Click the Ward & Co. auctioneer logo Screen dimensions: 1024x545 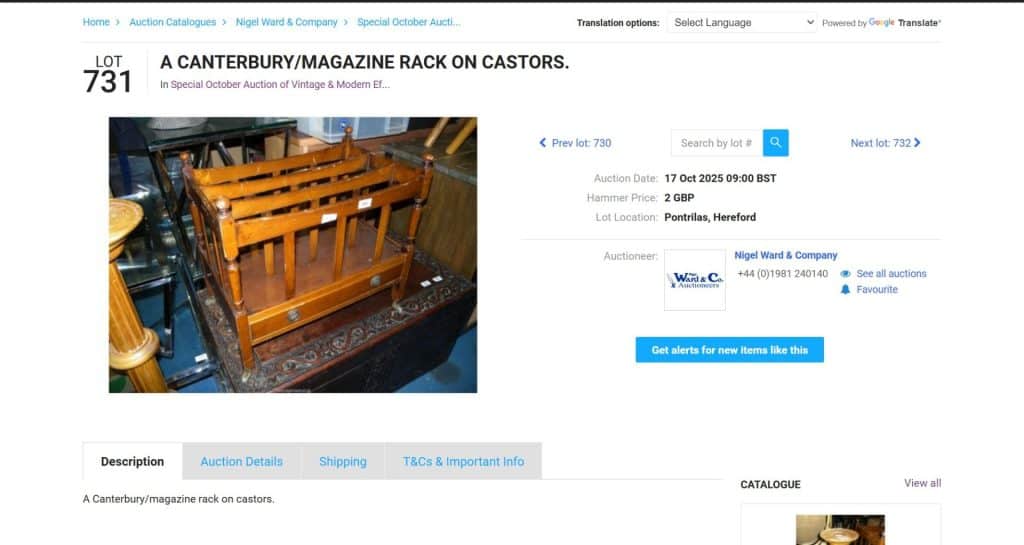pyautogui.click(x=695, y=280)
